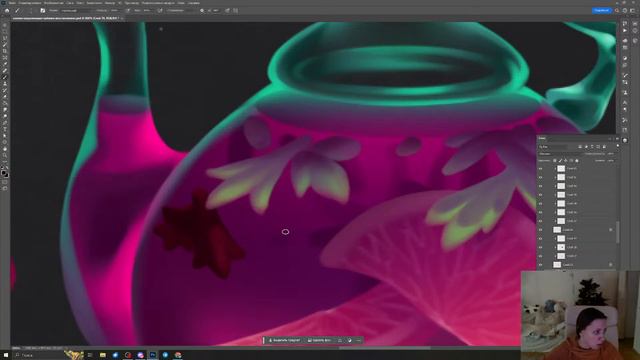
Task: Hide the layer with dark-dot thumbnail
Action: coord(541,247)
